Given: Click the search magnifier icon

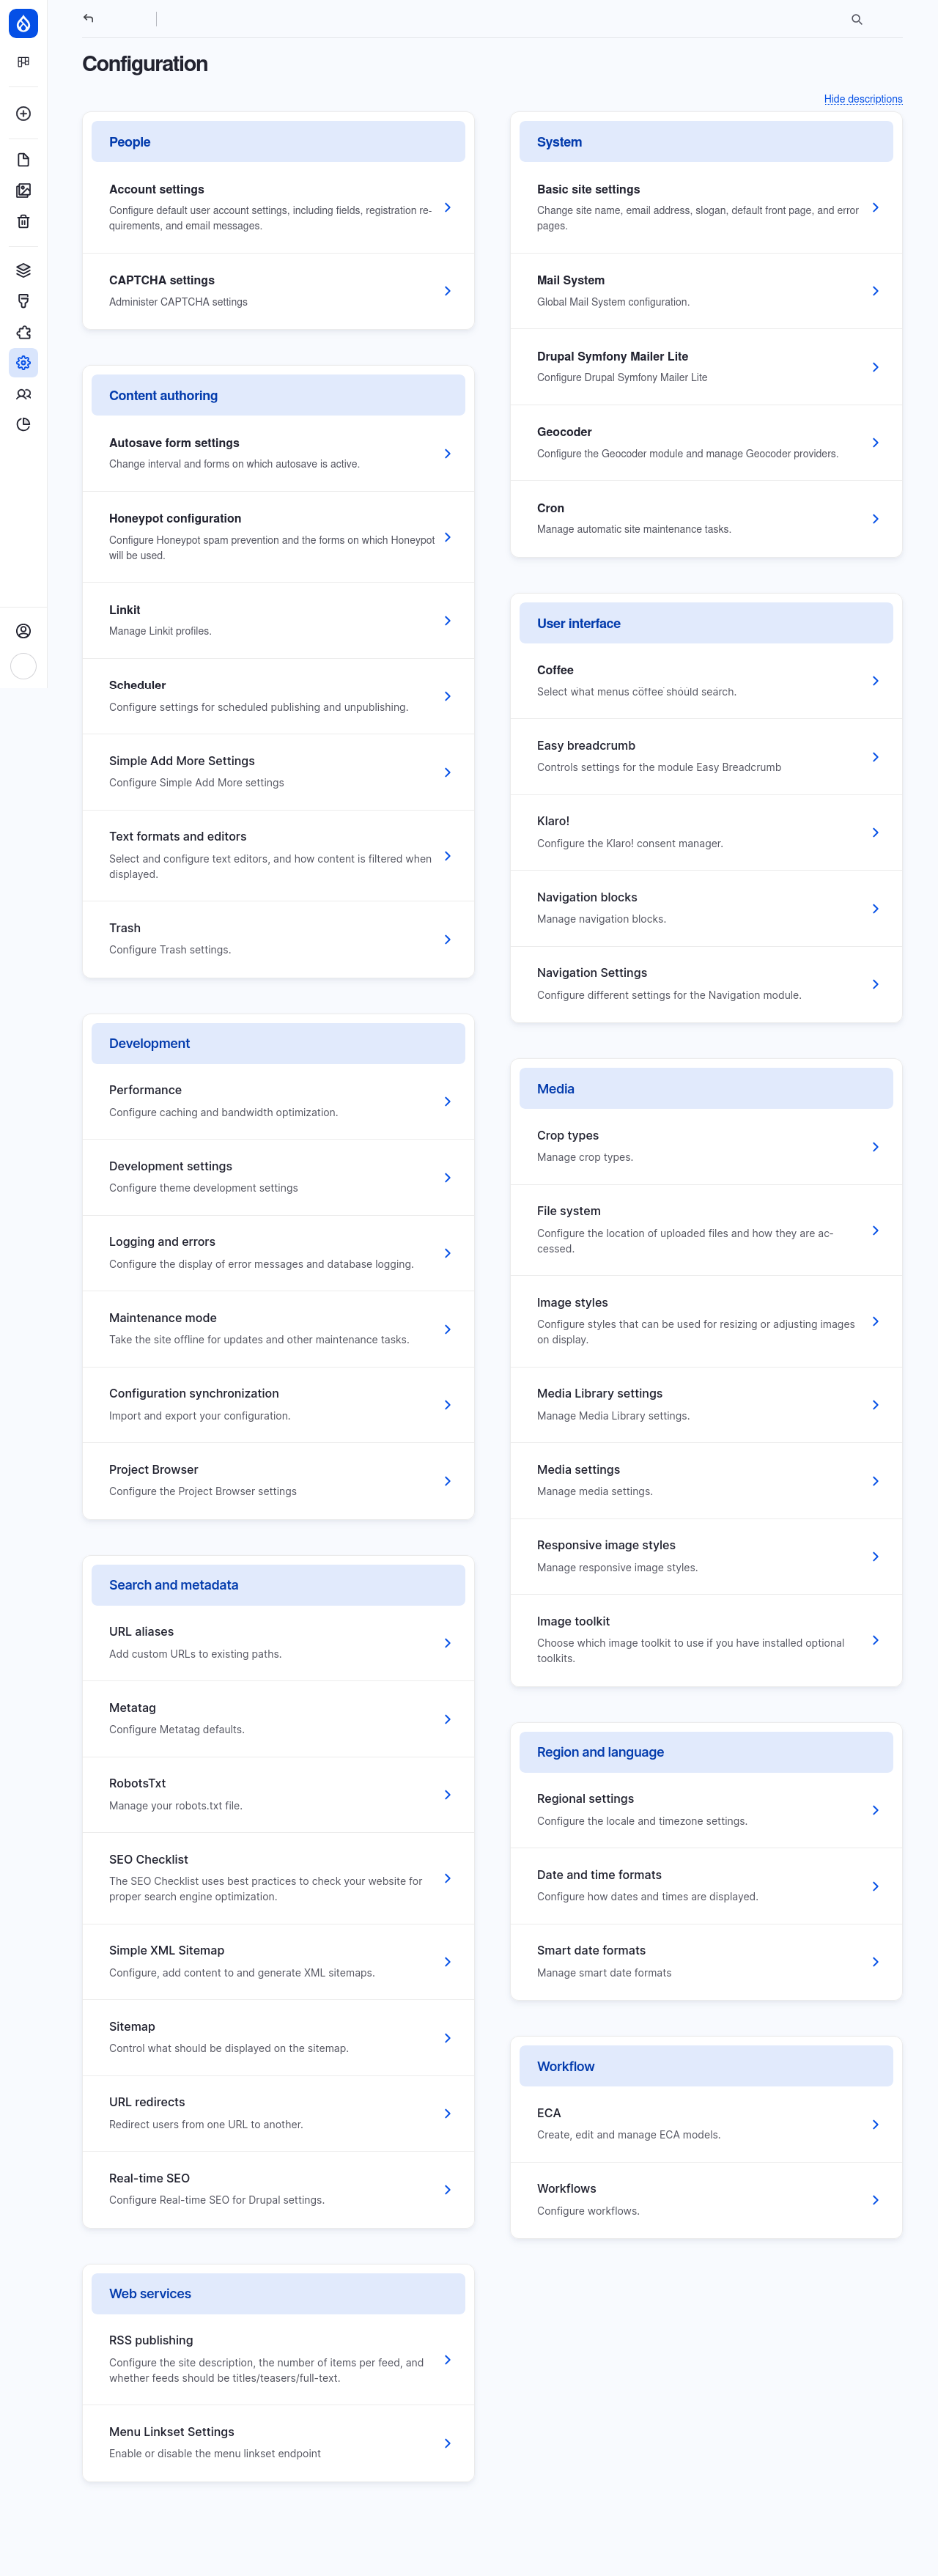Looking at the screenshot, I should (856, 18).
